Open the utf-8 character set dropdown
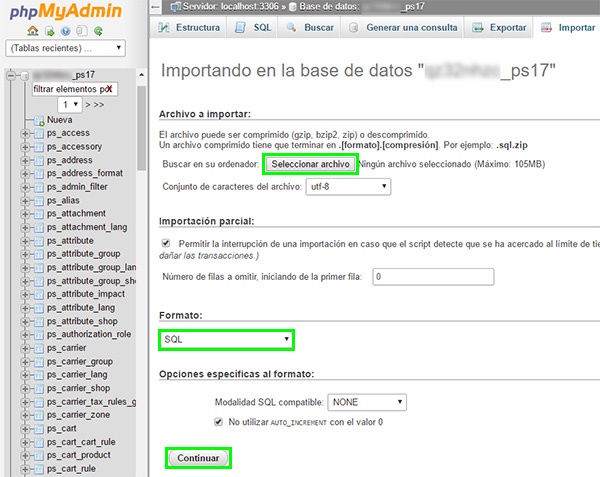600x477 pixels. coord(348,187)
